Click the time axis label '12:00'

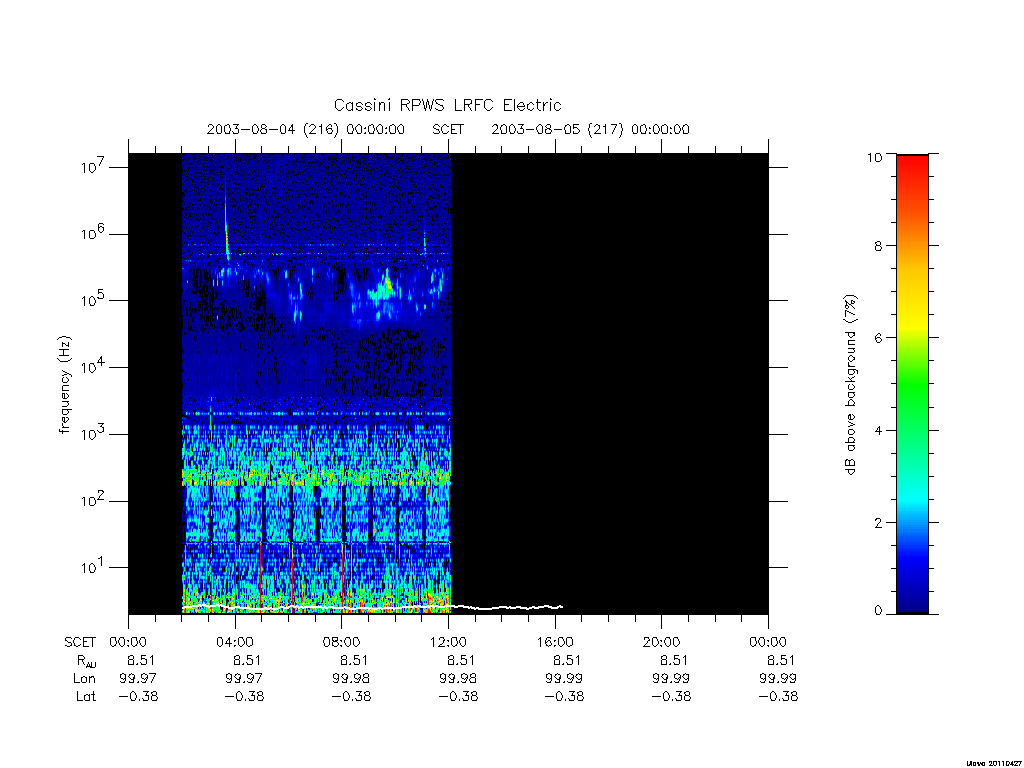click(448, 642)
